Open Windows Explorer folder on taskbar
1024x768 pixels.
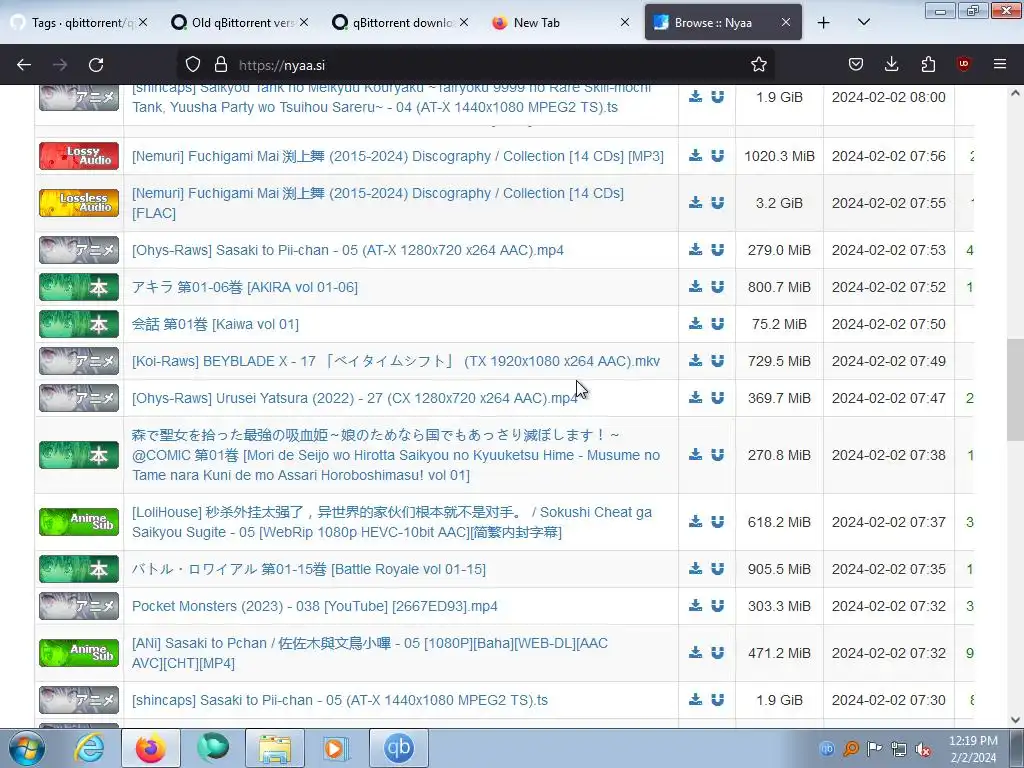point(275,748)
